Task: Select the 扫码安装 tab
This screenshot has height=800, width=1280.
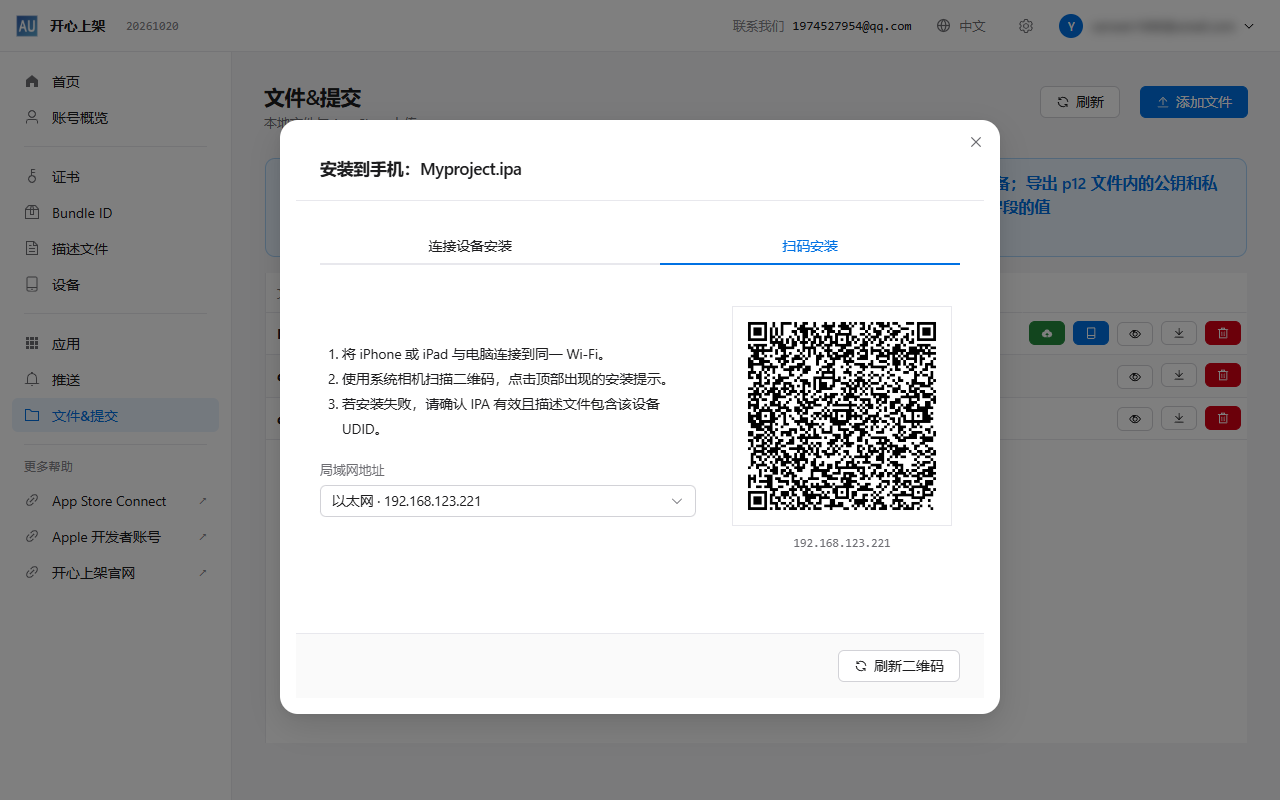Action: pyautogui.click(x=810, y=246)
